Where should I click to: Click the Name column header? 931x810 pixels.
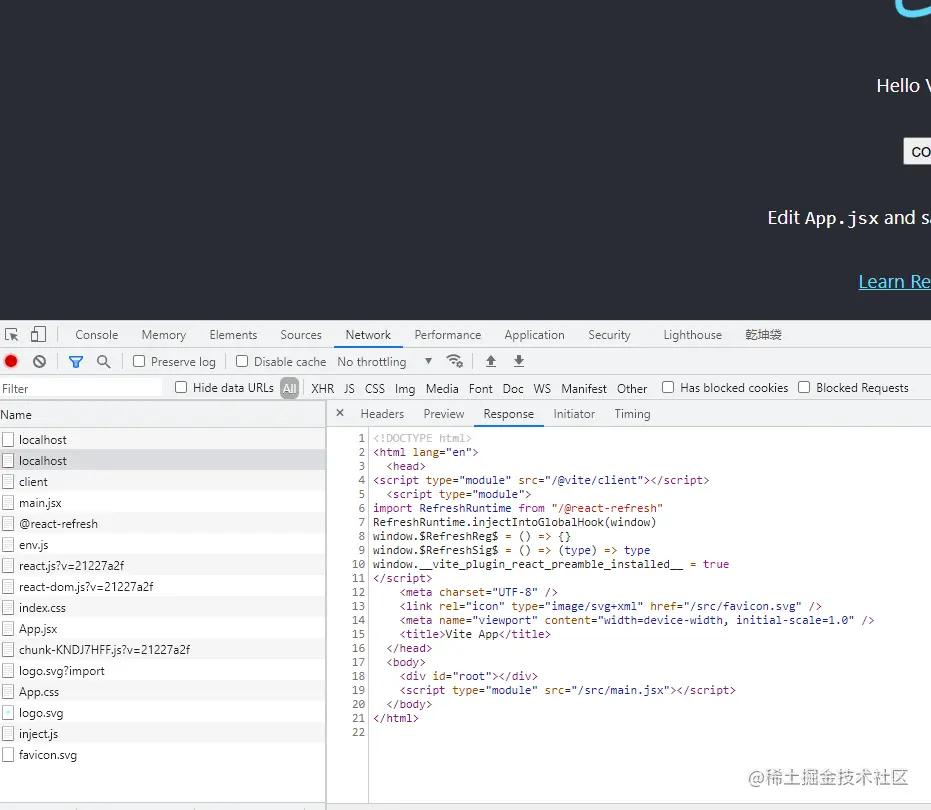point(163,415)
